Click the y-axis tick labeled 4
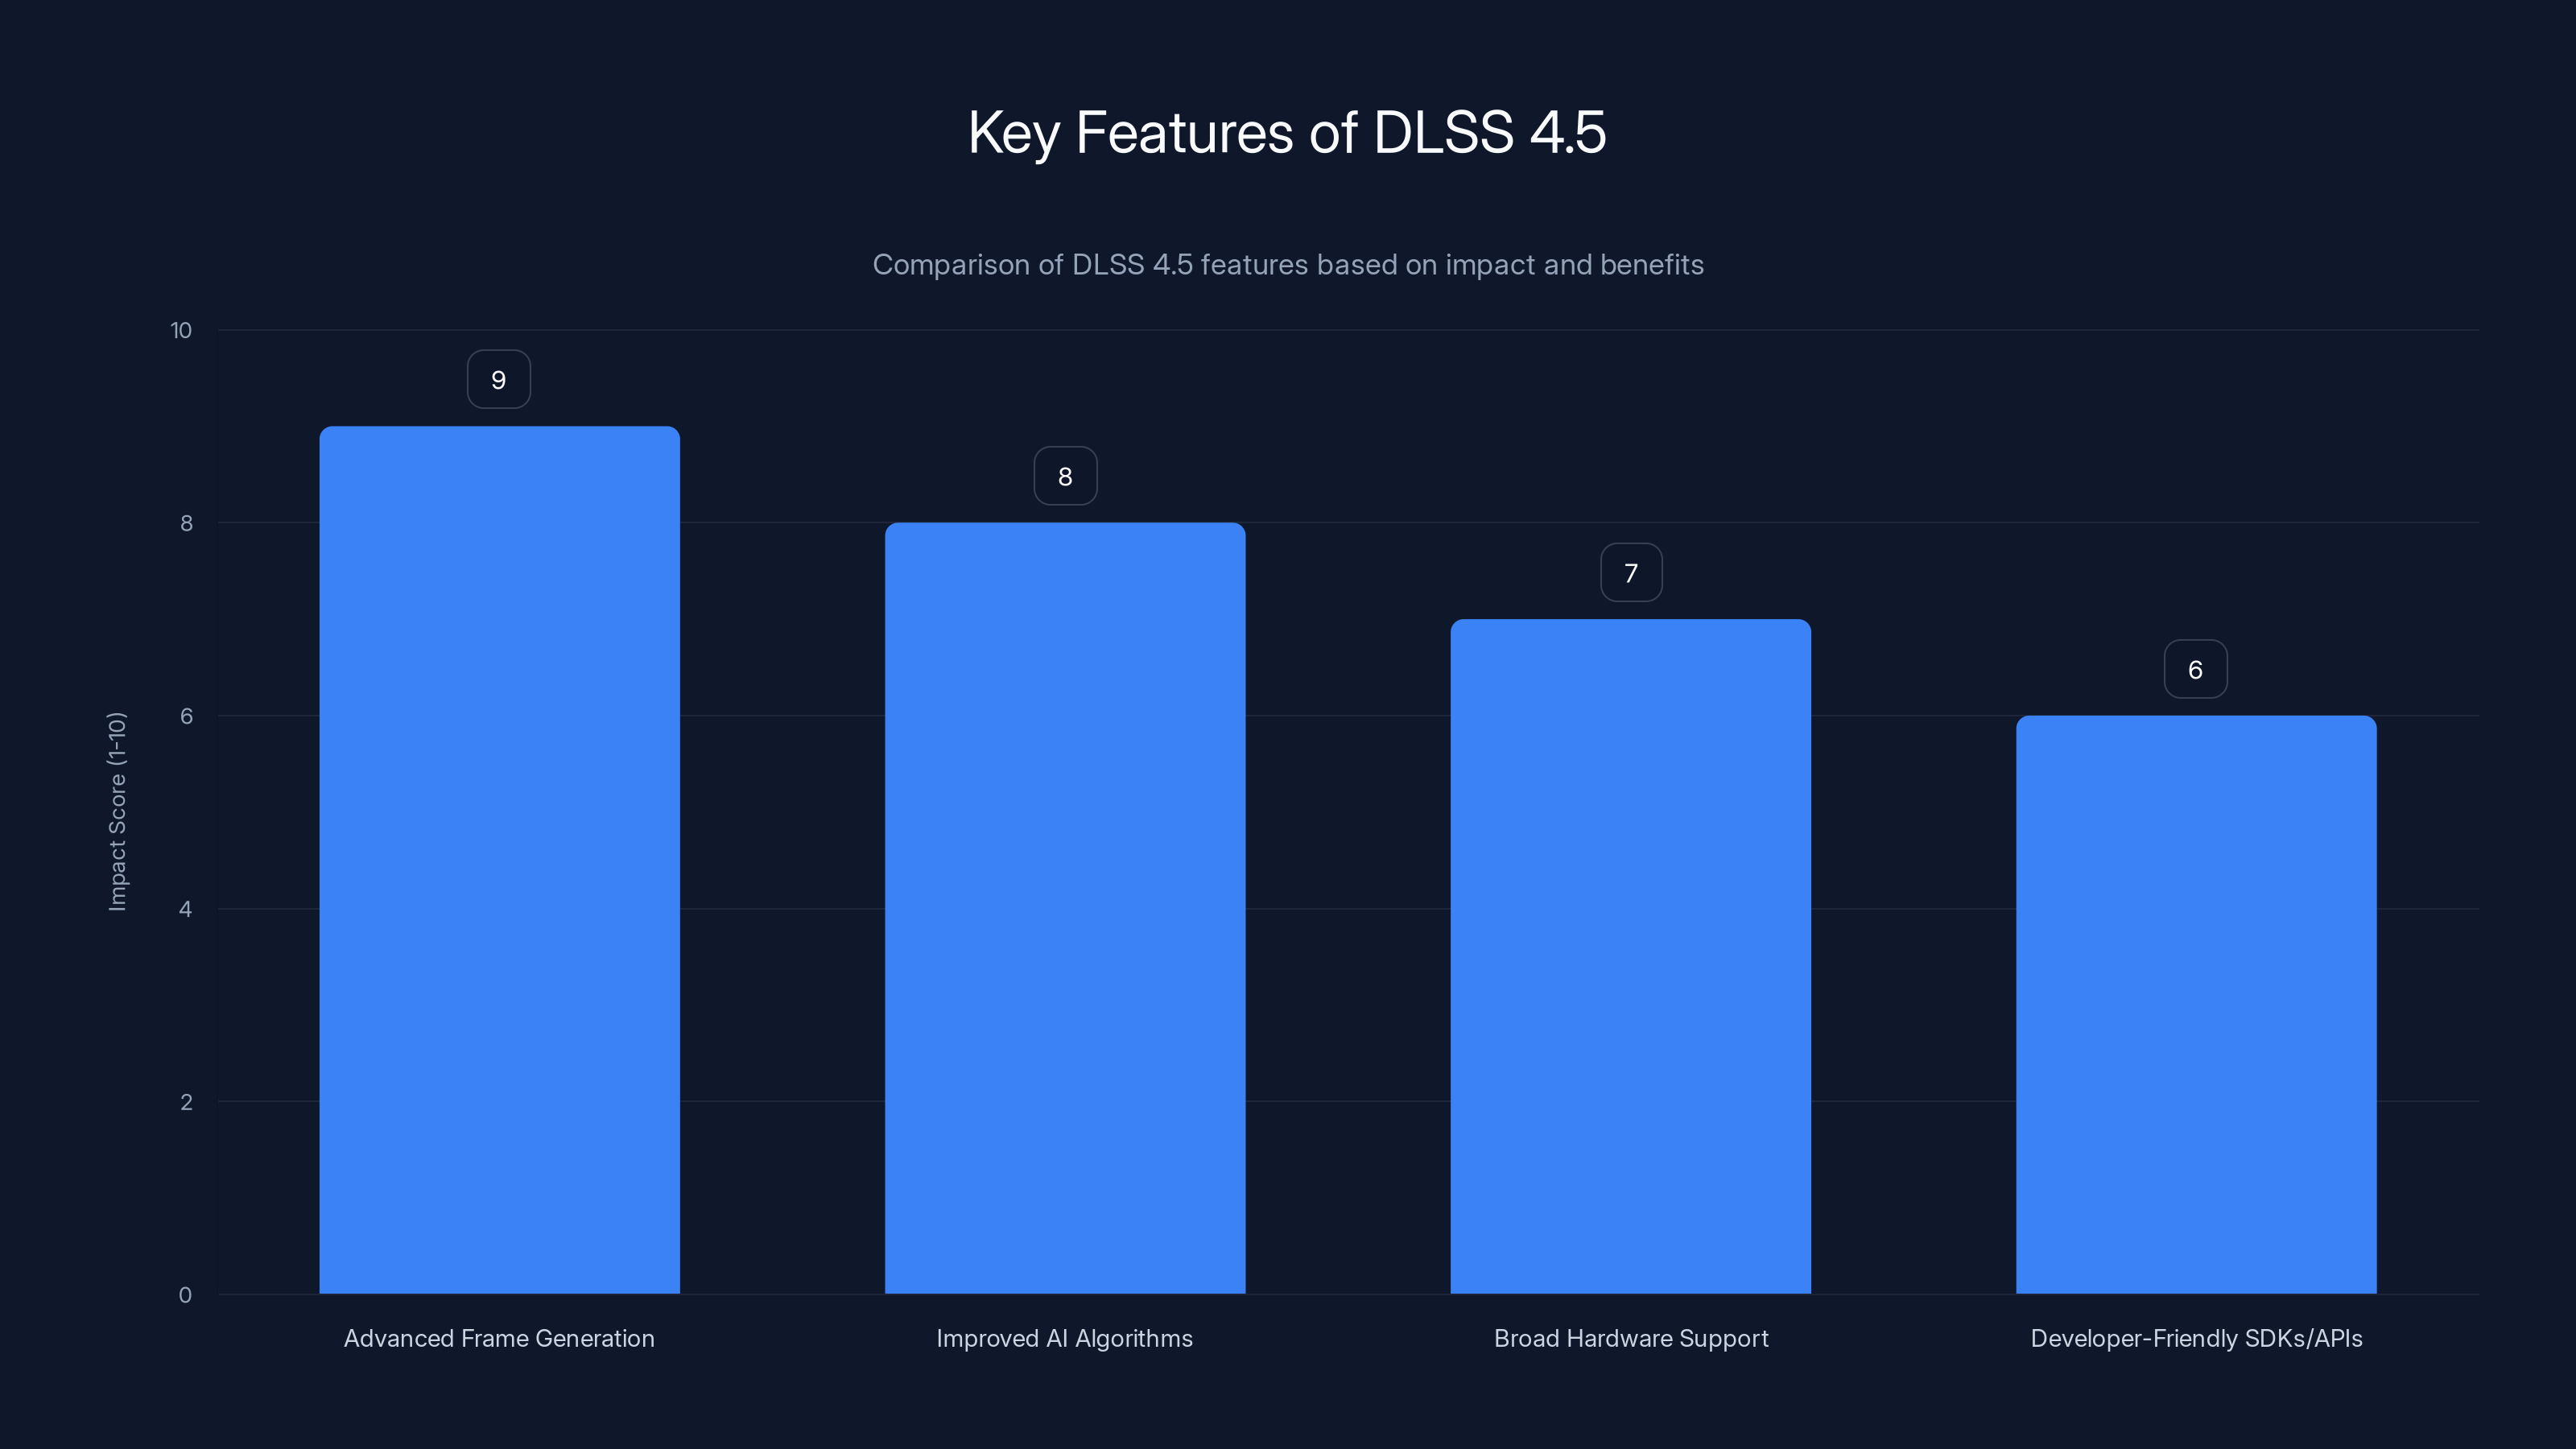Viewport: 2576px width, 1449px height. click(x=186, y=909)
